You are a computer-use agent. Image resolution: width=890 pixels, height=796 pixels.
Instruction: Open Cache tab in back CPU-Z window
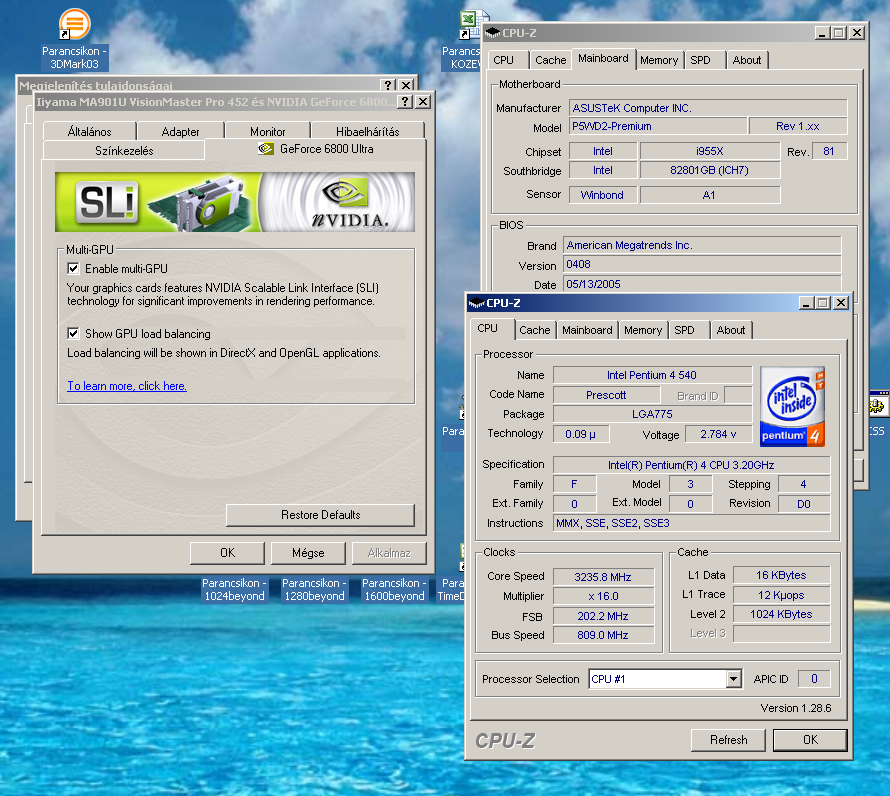click(x=551, y=60)
